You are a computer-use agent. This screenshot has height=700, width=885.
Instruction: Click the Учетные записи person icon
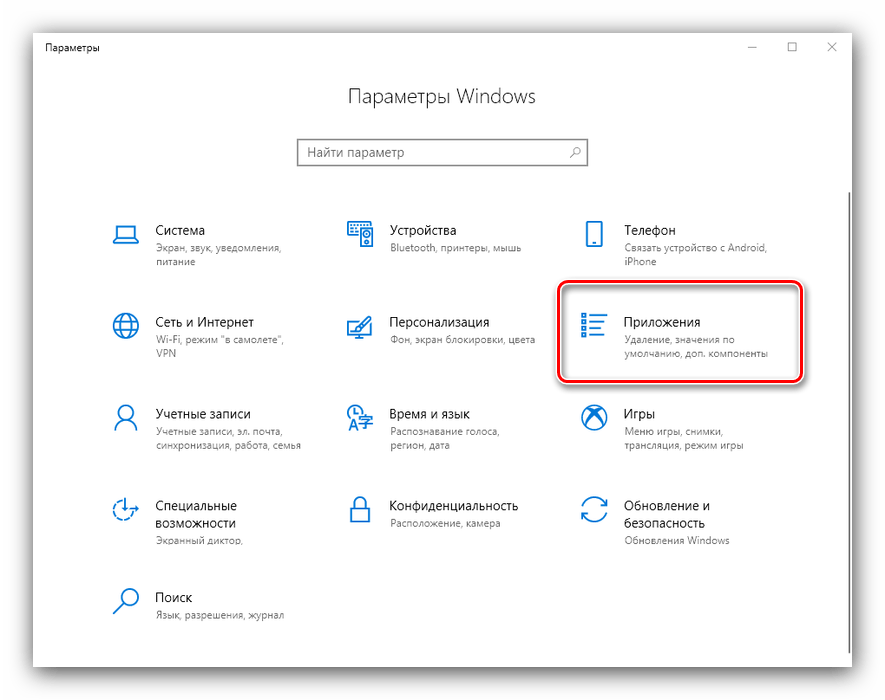125,417
